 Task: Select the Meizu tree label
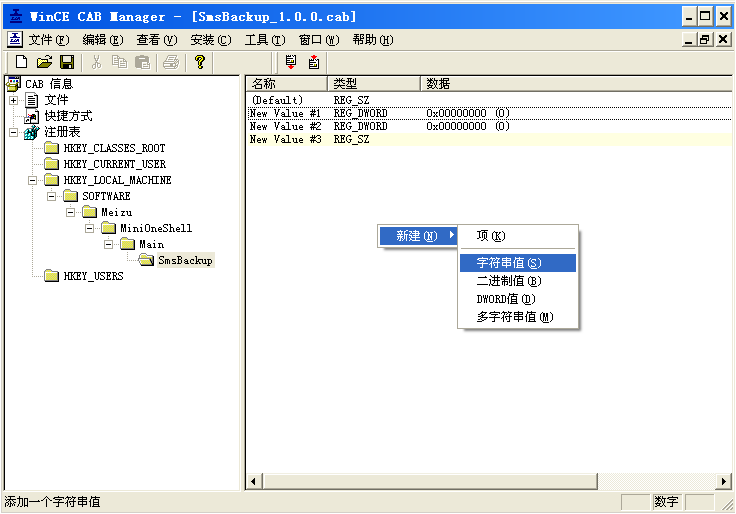click(x=117, y=212)
